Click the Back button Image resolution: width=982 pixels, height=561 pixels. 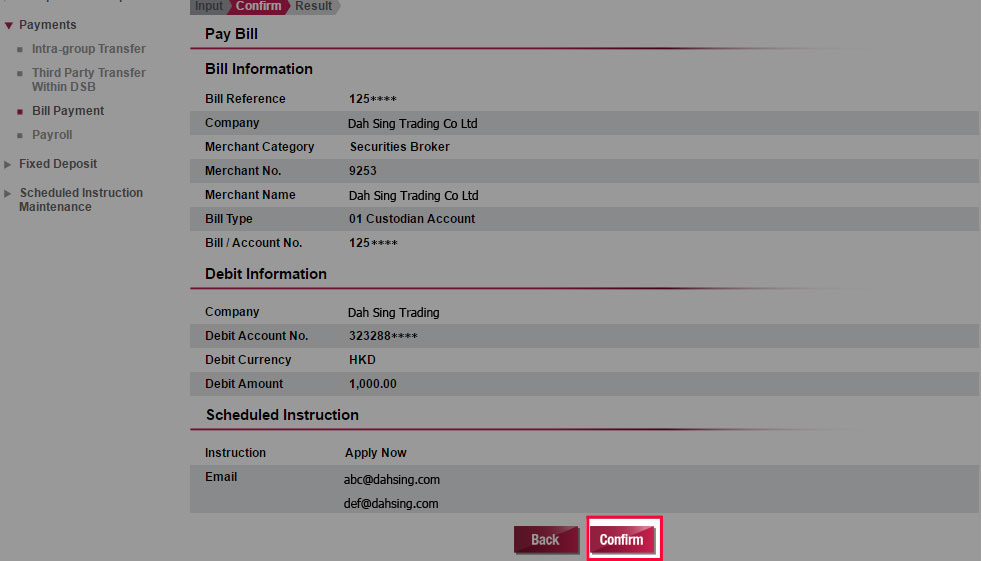[x=545, y=540]
